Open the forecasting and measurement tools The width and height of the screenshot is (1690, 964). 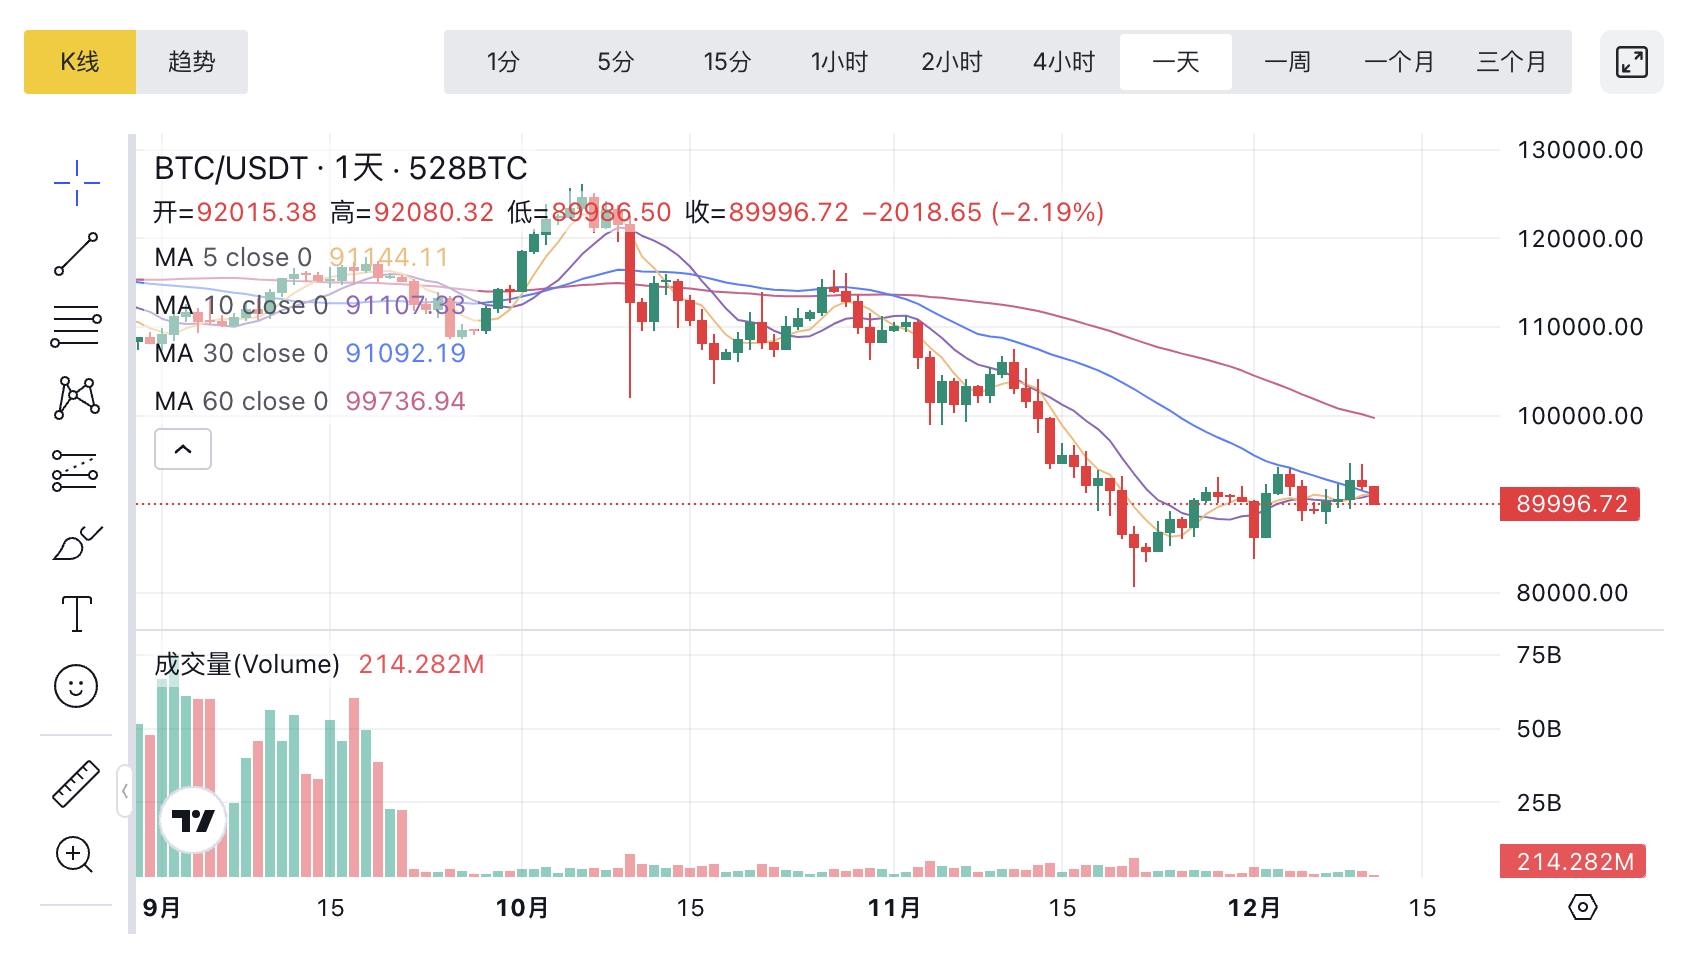coord(76,470)
